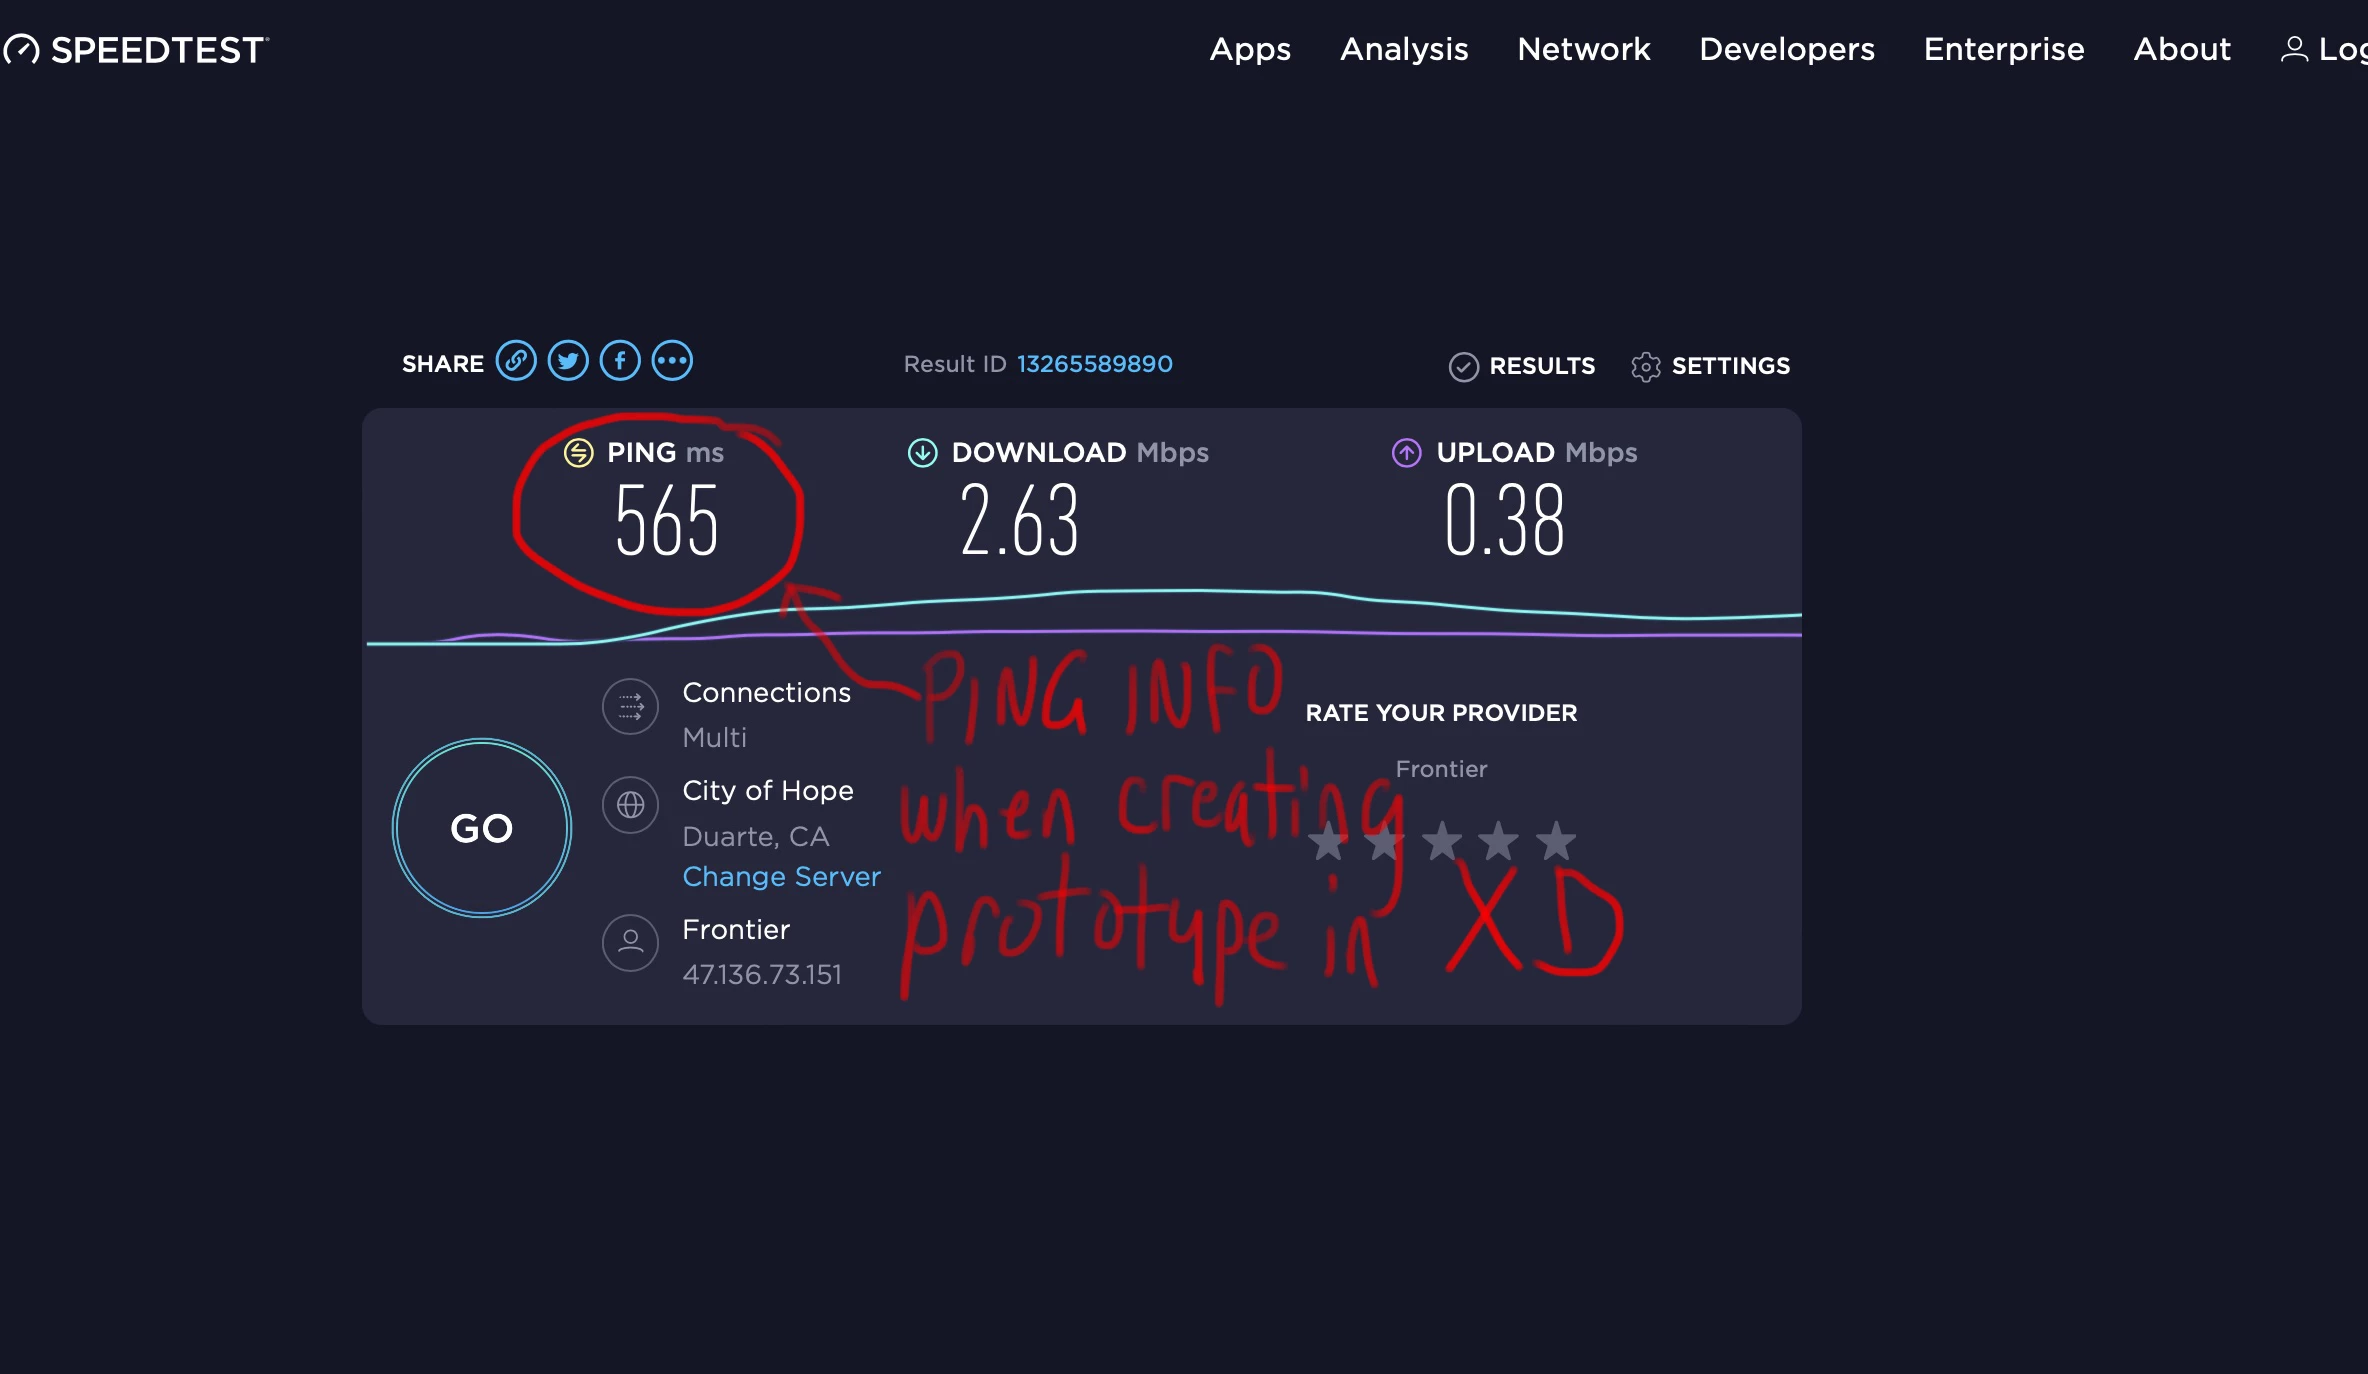Click the Settings gear icon
Screen dimensions: 2368x1374
pos(1645,366)
